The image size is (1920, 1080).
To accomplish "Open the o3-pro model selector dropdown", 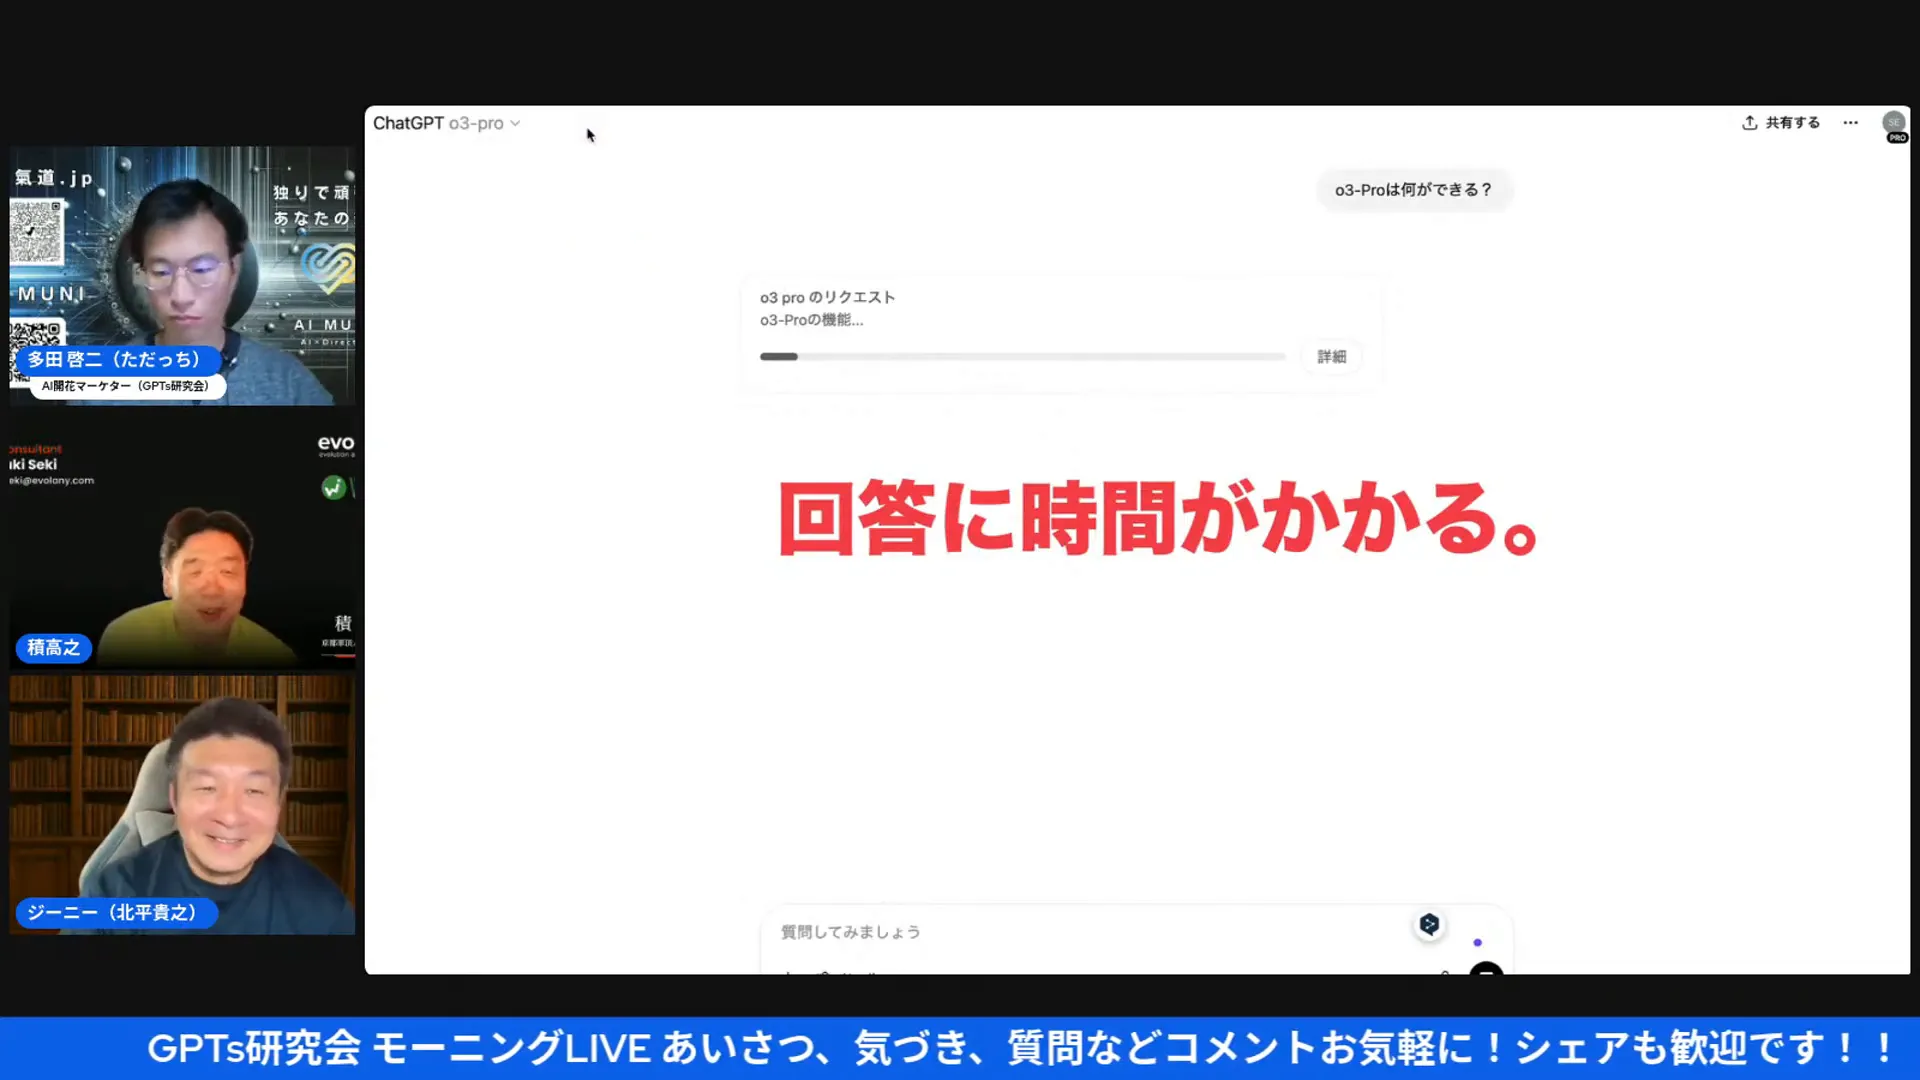I will click(x=485, y=123).
